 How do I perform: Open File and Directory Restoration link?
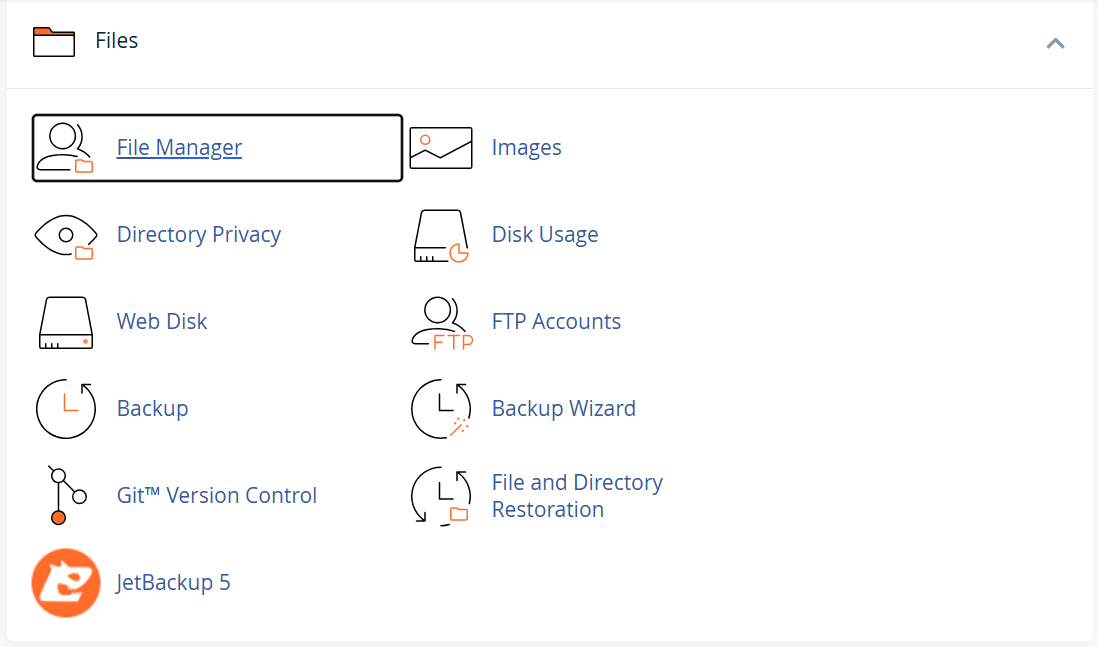(577, 496)
